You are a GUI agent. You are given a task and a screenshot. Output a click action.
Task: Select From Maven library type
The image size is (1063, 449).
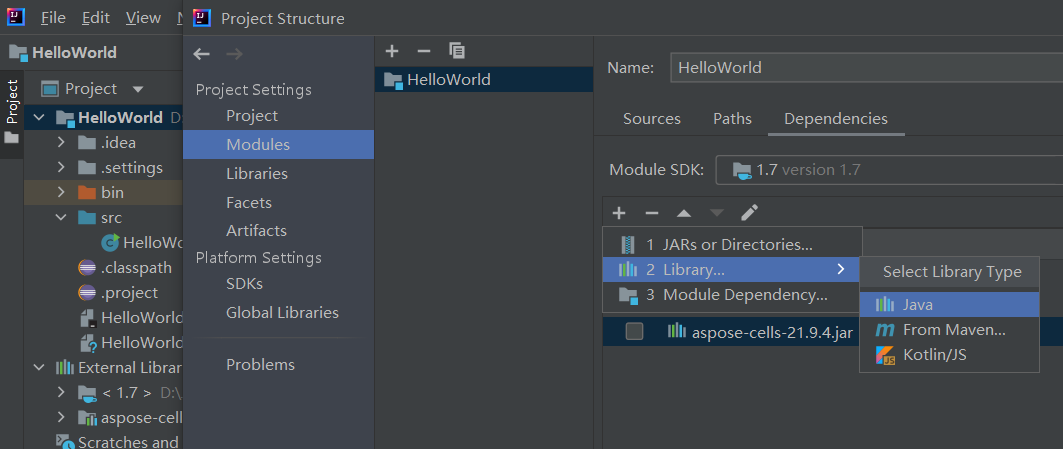tap(949, 330)
